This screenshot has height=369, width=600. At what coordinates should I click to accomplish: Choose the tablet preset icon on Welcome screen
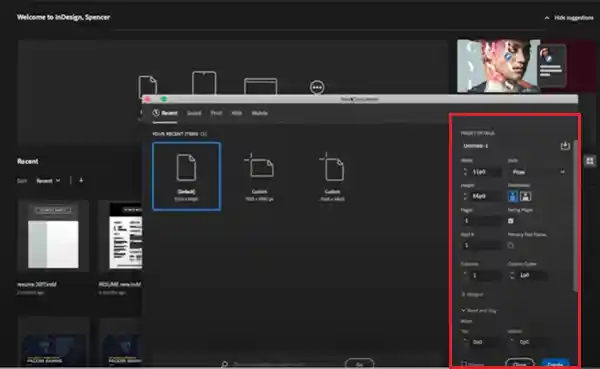pos(204,83)
